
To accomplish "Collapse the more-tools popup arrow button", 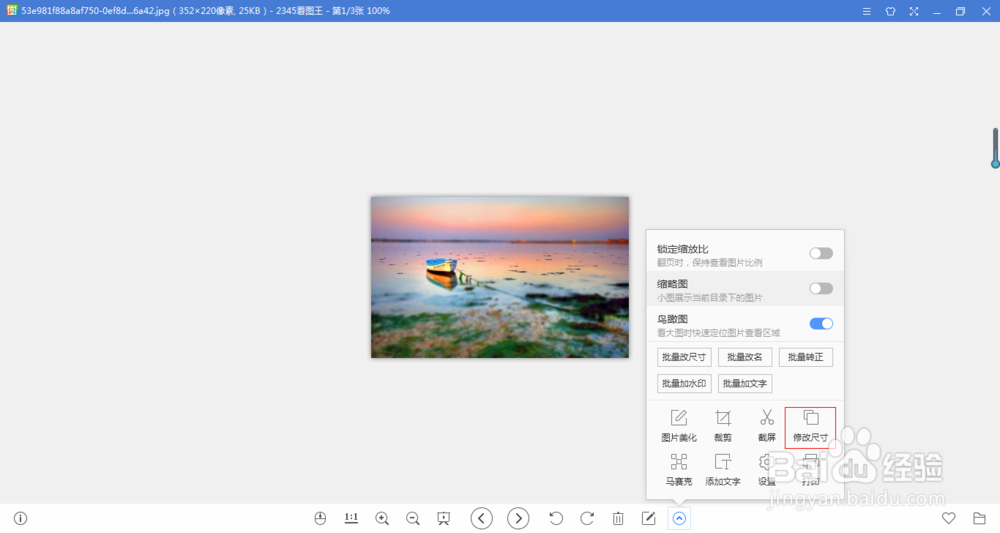I will (679, 518).
